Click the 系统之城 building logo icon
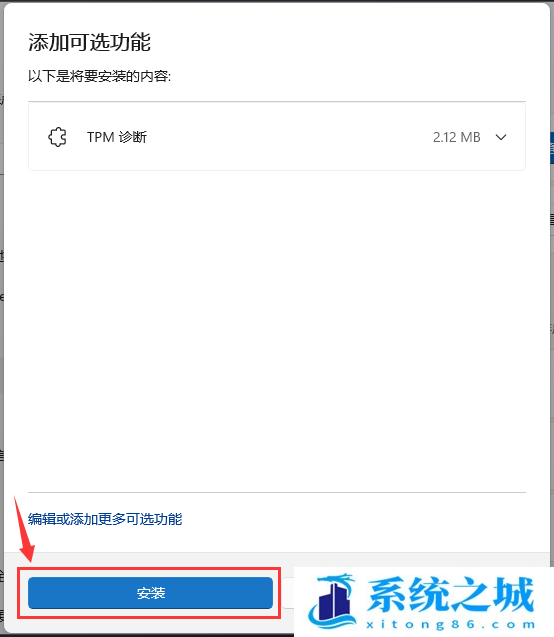The image size is (554, 637). tap(333, 601)
